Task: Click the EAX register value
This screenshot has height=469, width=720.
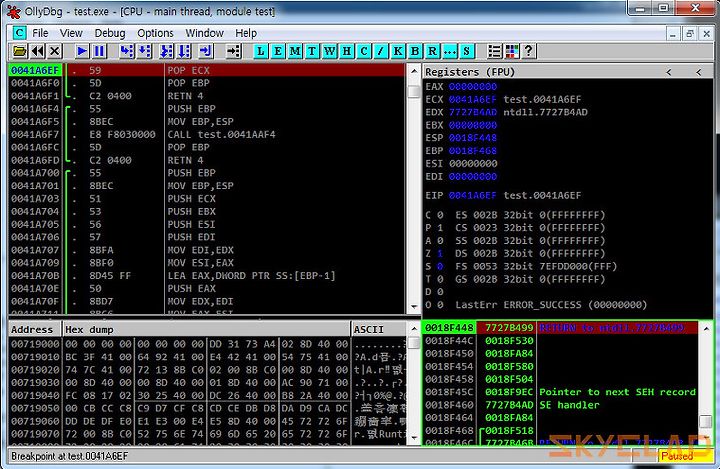Action: [473, 86]
